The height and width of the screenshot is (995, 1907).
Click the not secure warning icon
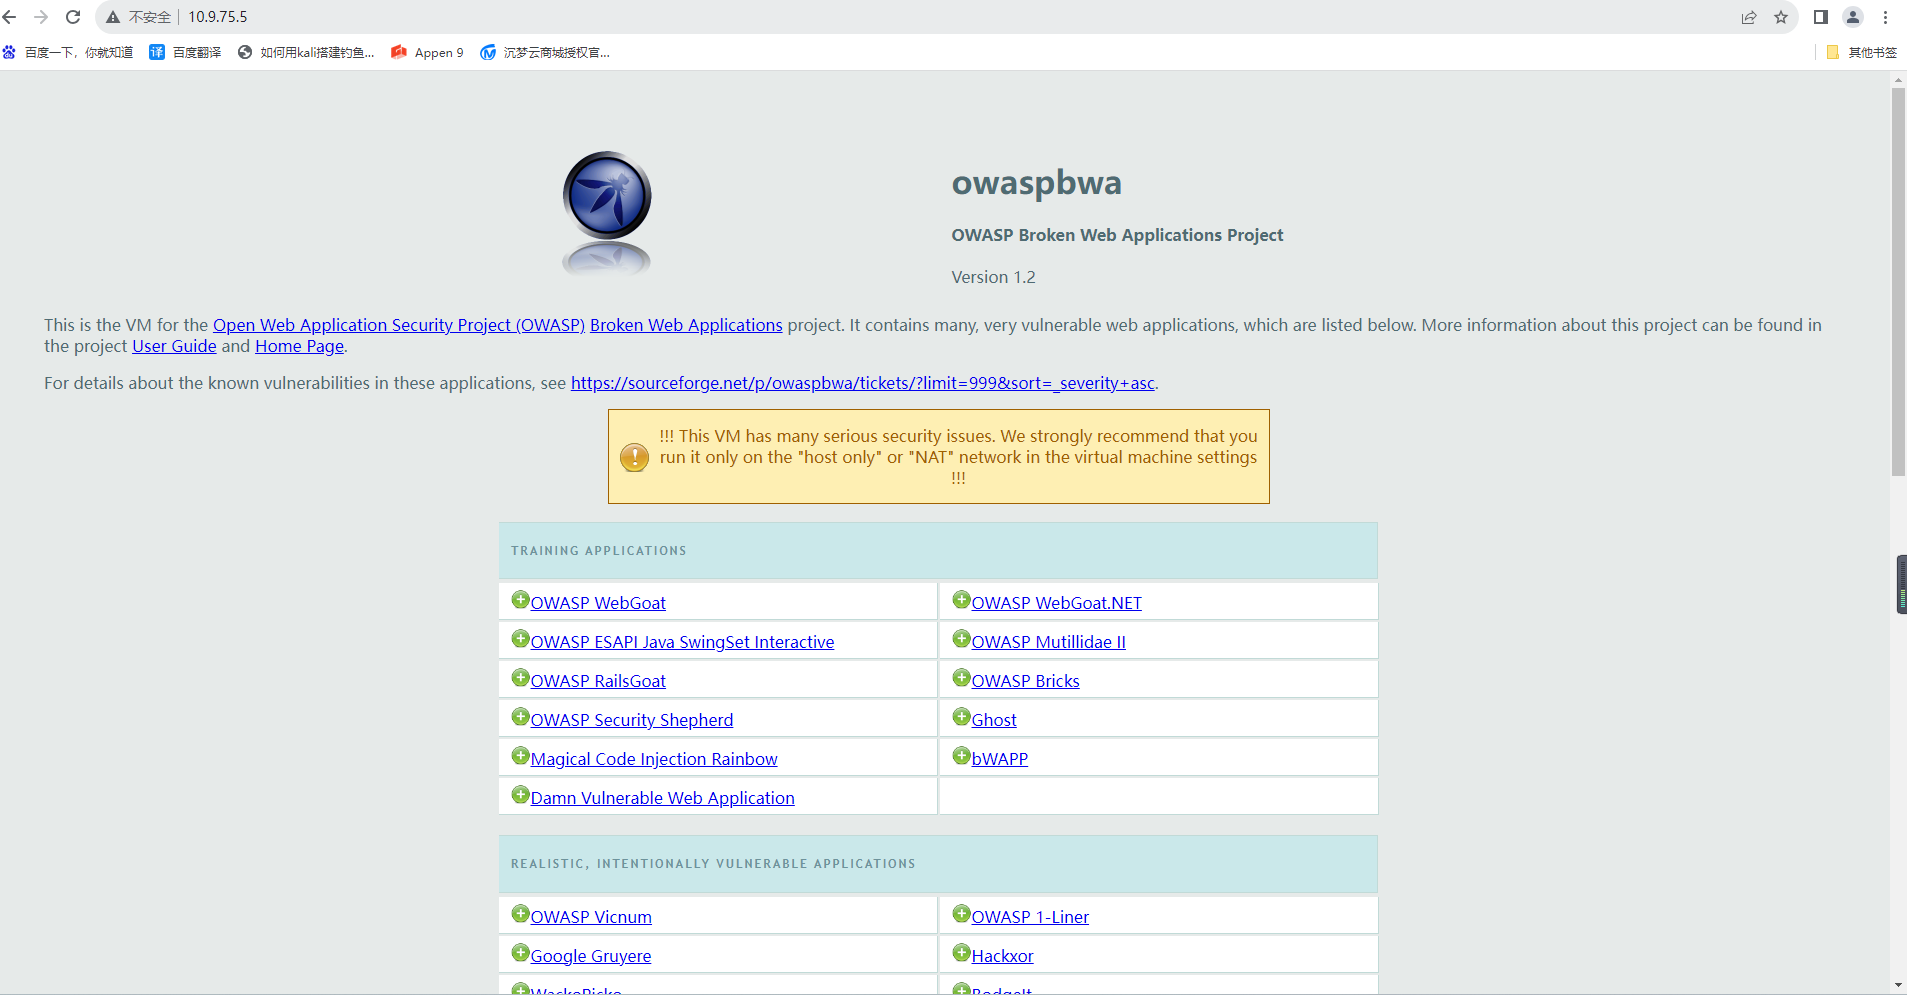(x=113, y=17)
